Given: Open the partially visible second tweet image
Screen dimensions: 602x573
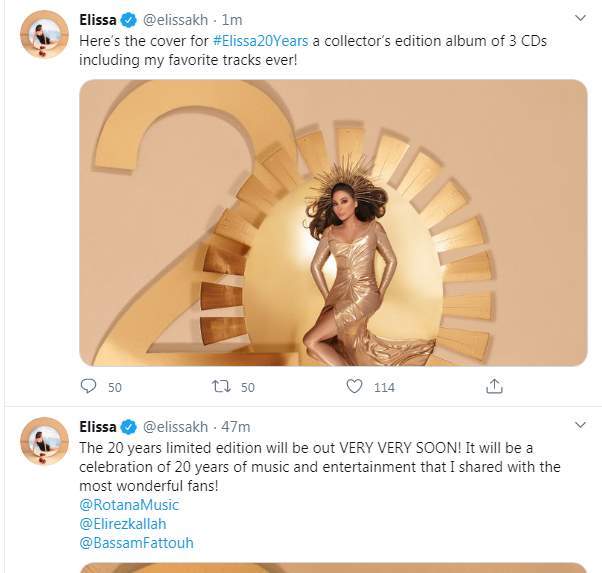Looking at the screenshot, I should pos(333,567).
